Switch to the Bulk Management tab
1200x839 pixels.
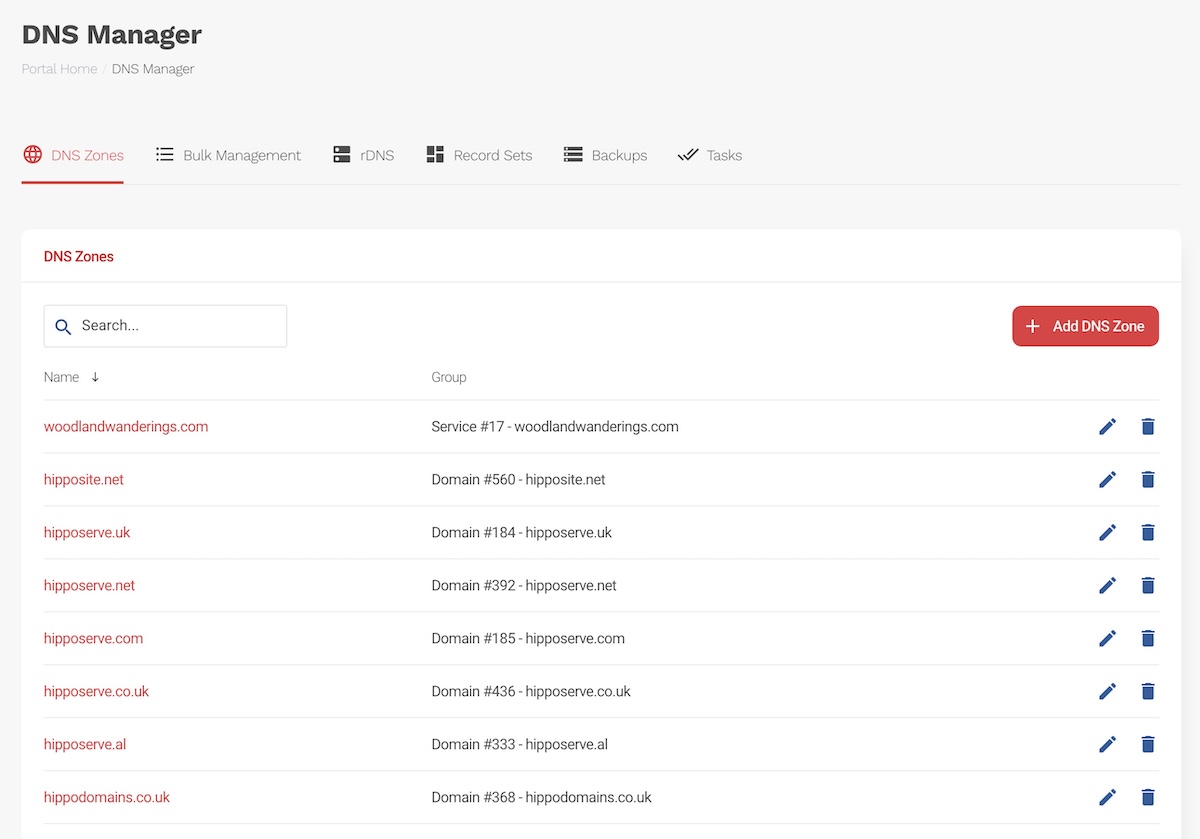[x=228, y=156]
